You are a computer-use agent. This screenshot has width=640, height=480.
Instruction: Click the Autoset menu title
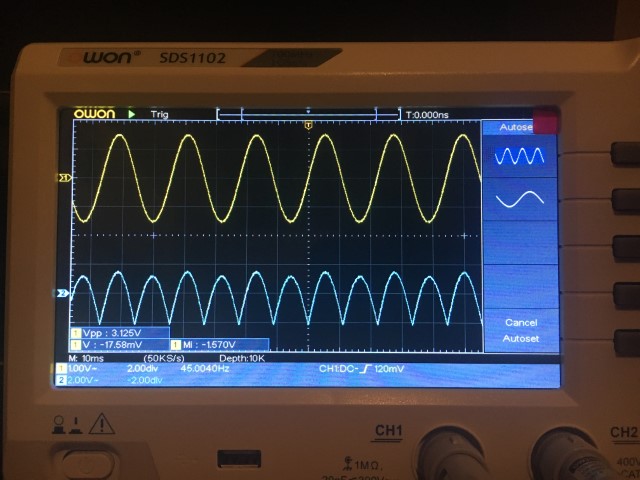[516, 127]
